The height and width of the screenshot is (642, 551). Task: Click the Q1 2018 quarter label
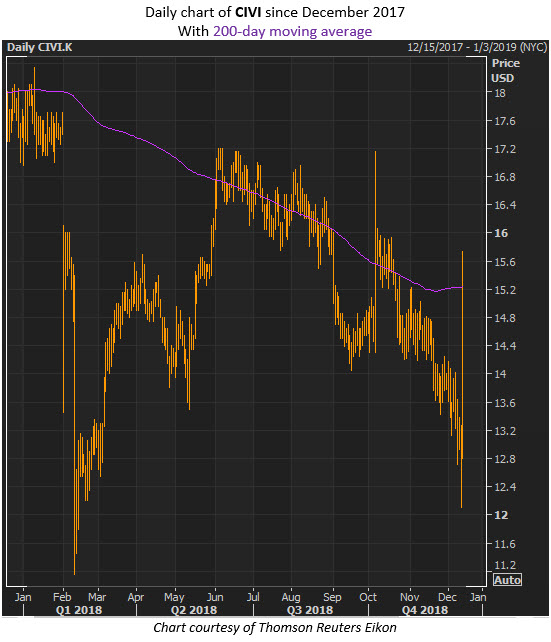79,610
